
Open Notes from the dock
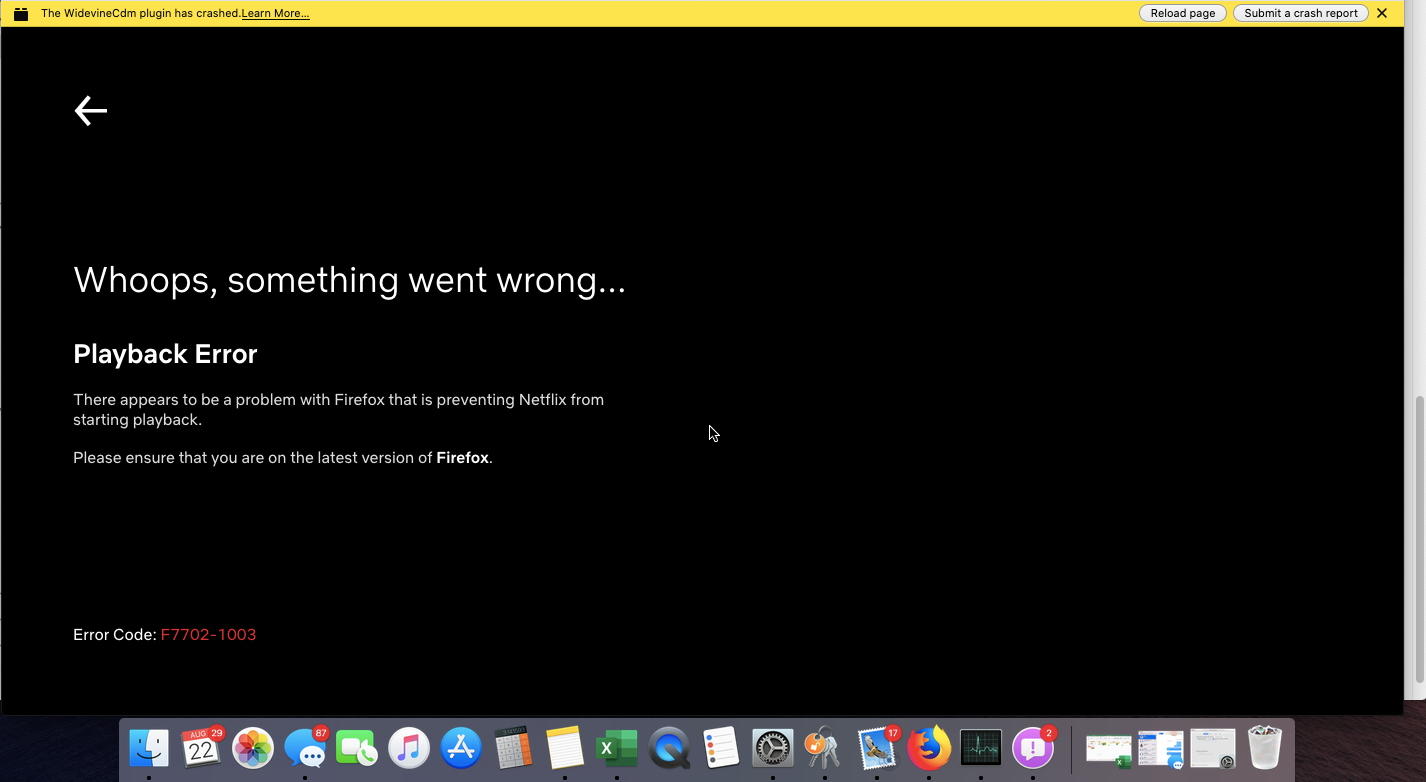tap(565, 748)
